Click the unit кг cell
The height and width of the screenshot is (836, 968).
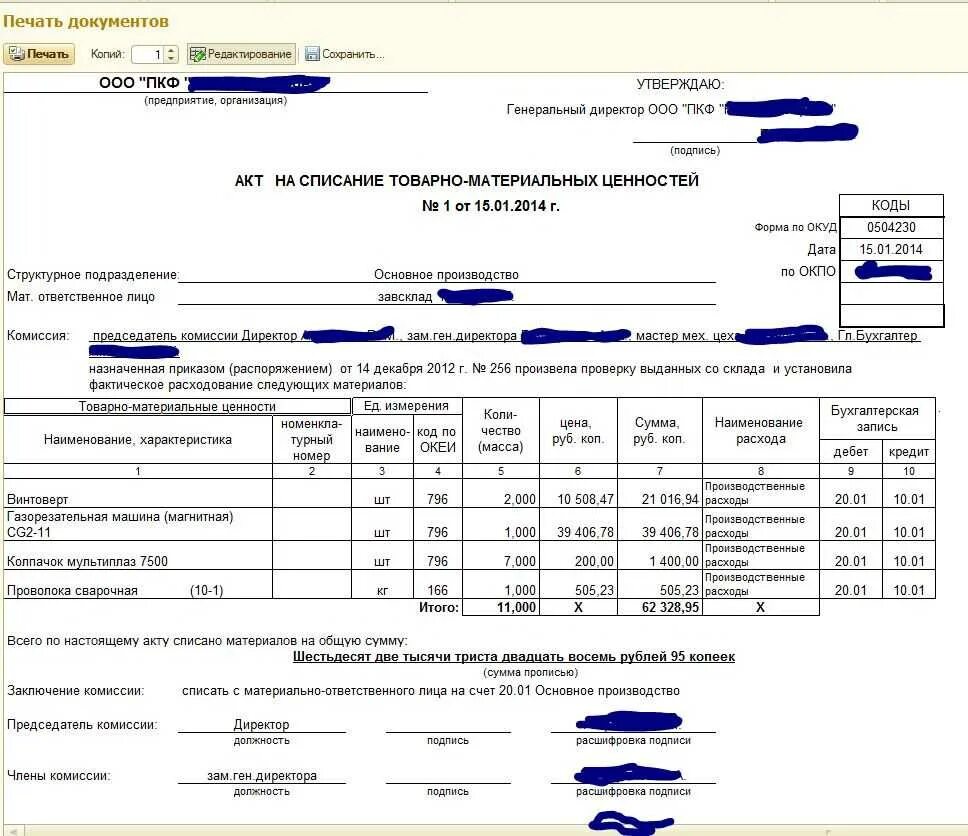[382, 584]
